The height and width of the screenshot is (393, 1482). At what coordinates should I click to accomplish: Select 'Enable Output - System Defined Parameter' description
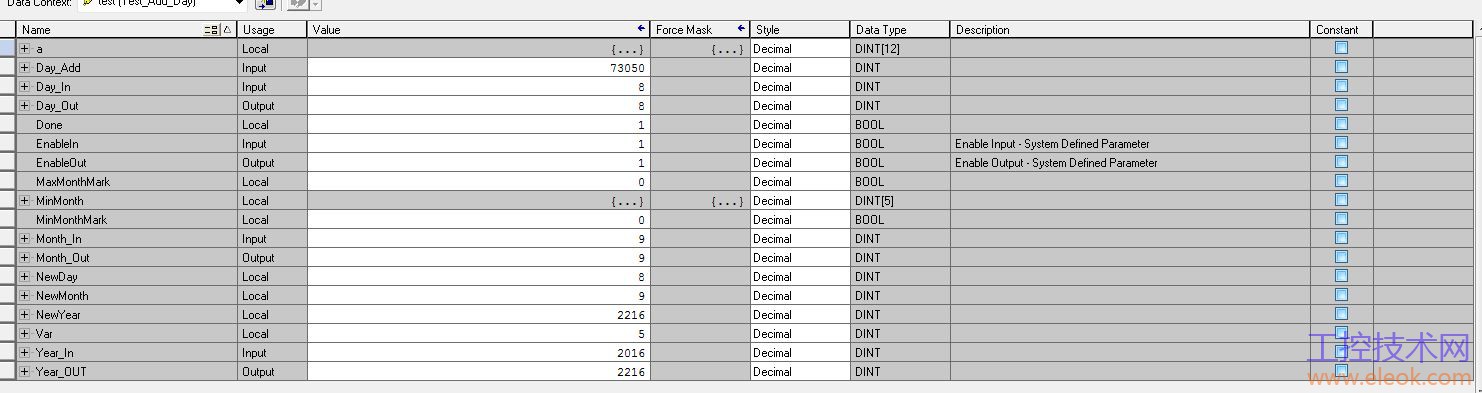click(x=1056, y=162)
